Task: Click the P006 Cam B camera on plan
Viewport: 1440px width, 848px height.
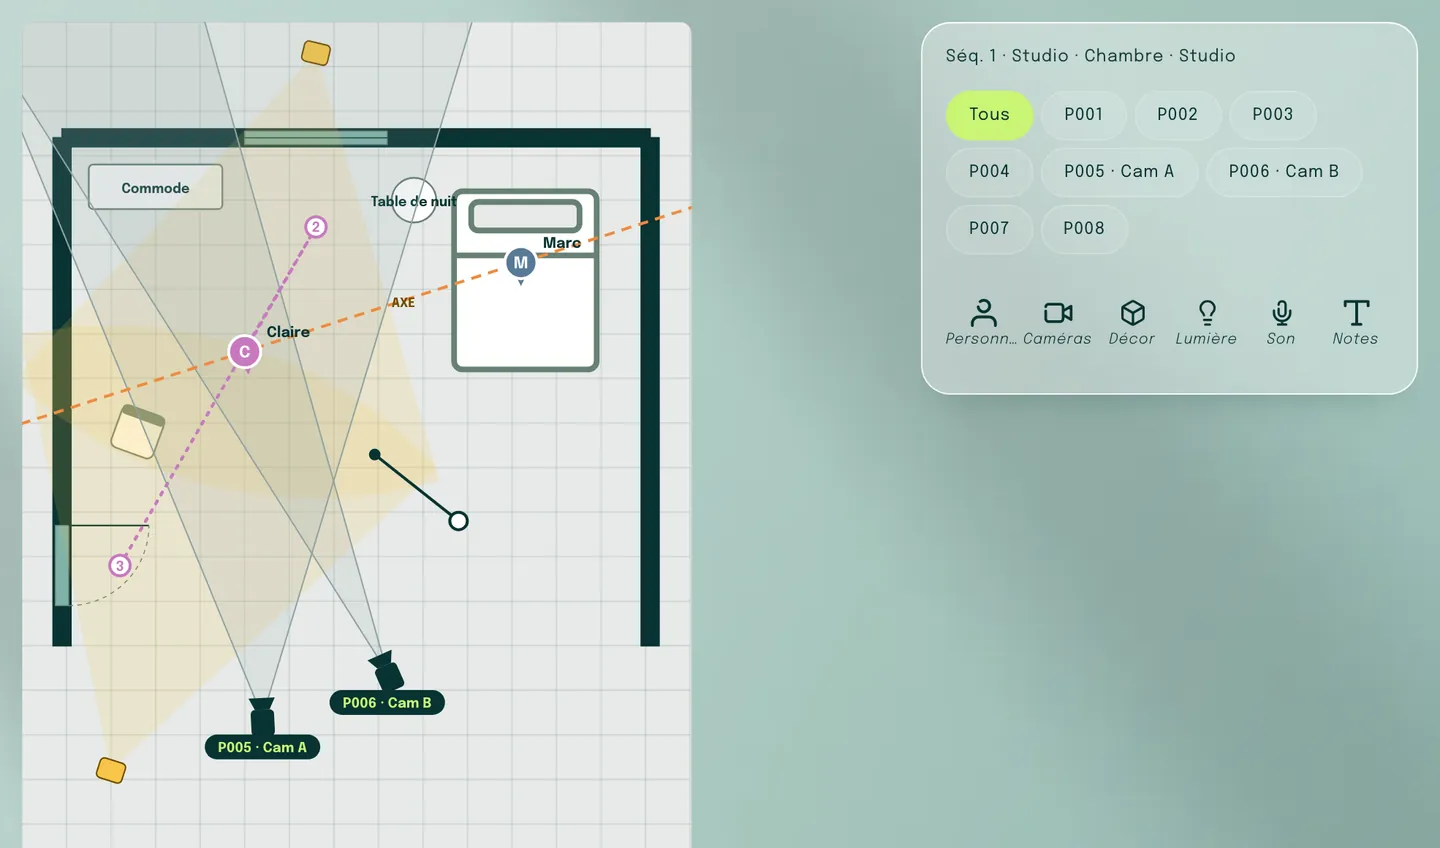Action: point(386,670)
